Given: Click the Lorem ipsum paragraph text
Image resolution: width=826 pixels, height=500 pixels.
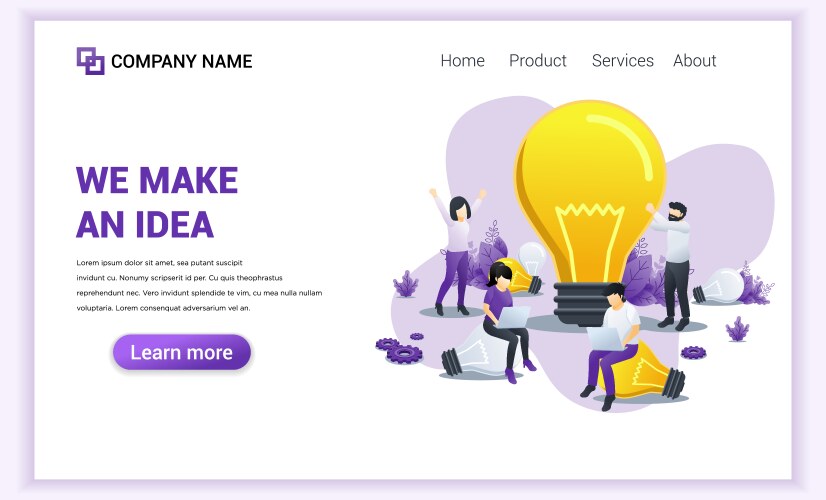Looking at the screenshot, I should point(199,285).
